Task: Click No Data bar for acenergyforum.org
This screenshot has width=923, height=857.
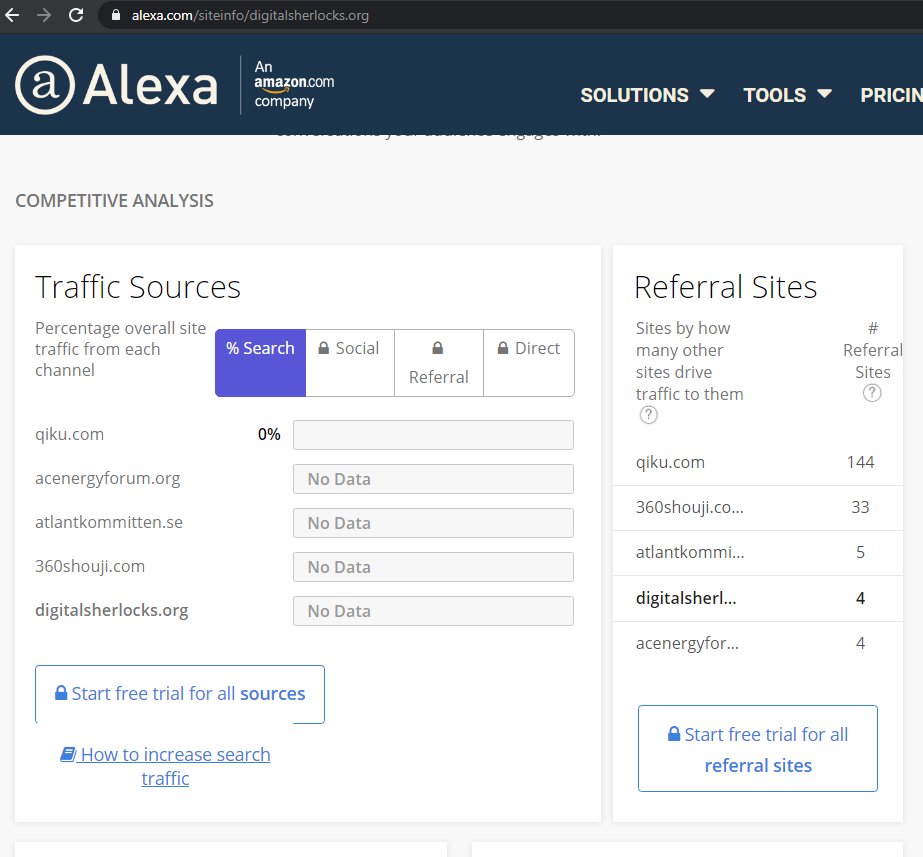Action: [x=433, y=479]
